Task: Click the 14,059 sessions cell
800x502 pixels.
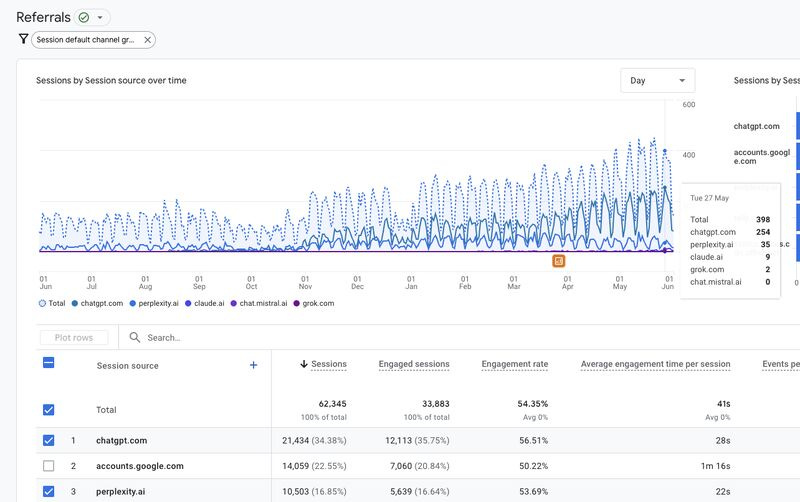Action: pos(314,466)
